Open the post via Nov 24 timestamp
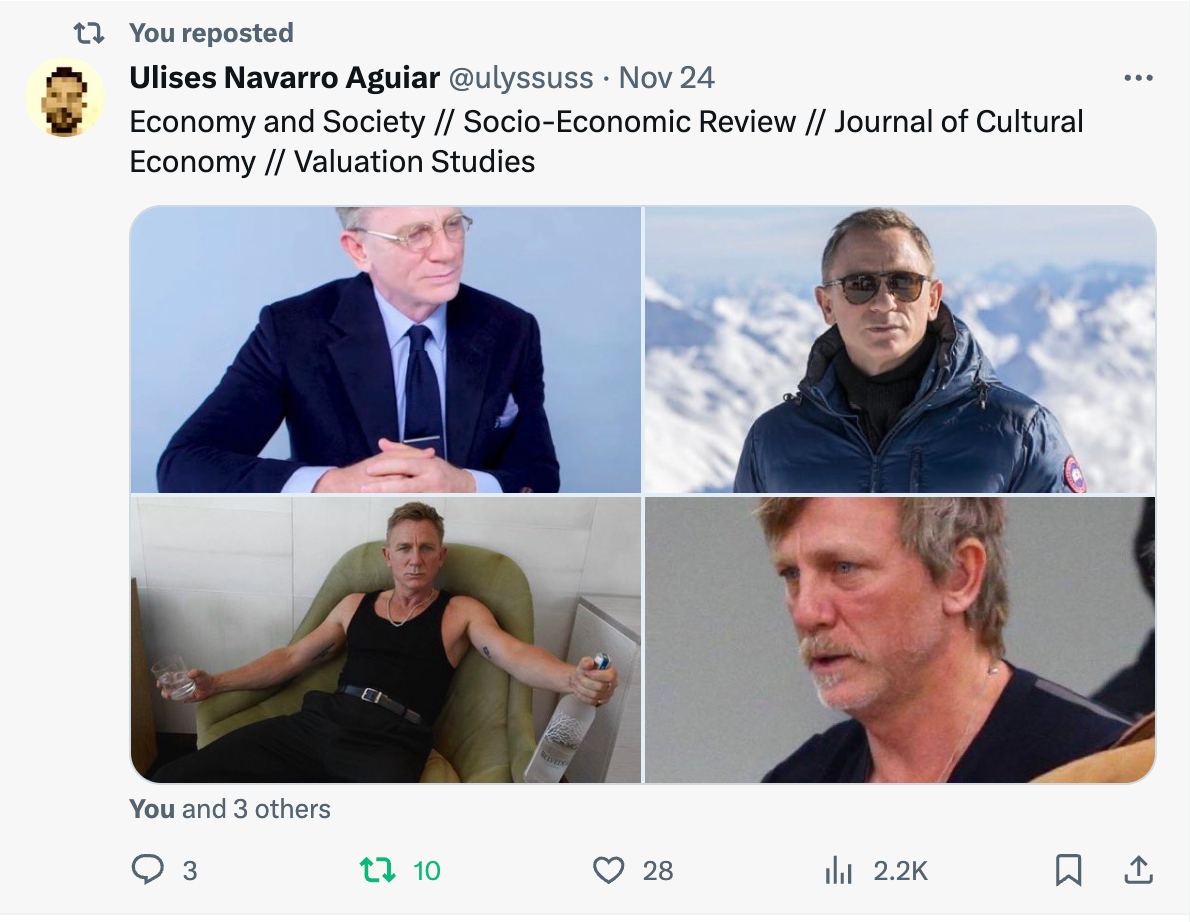1190x922 pixels. [x=667, y=77]
